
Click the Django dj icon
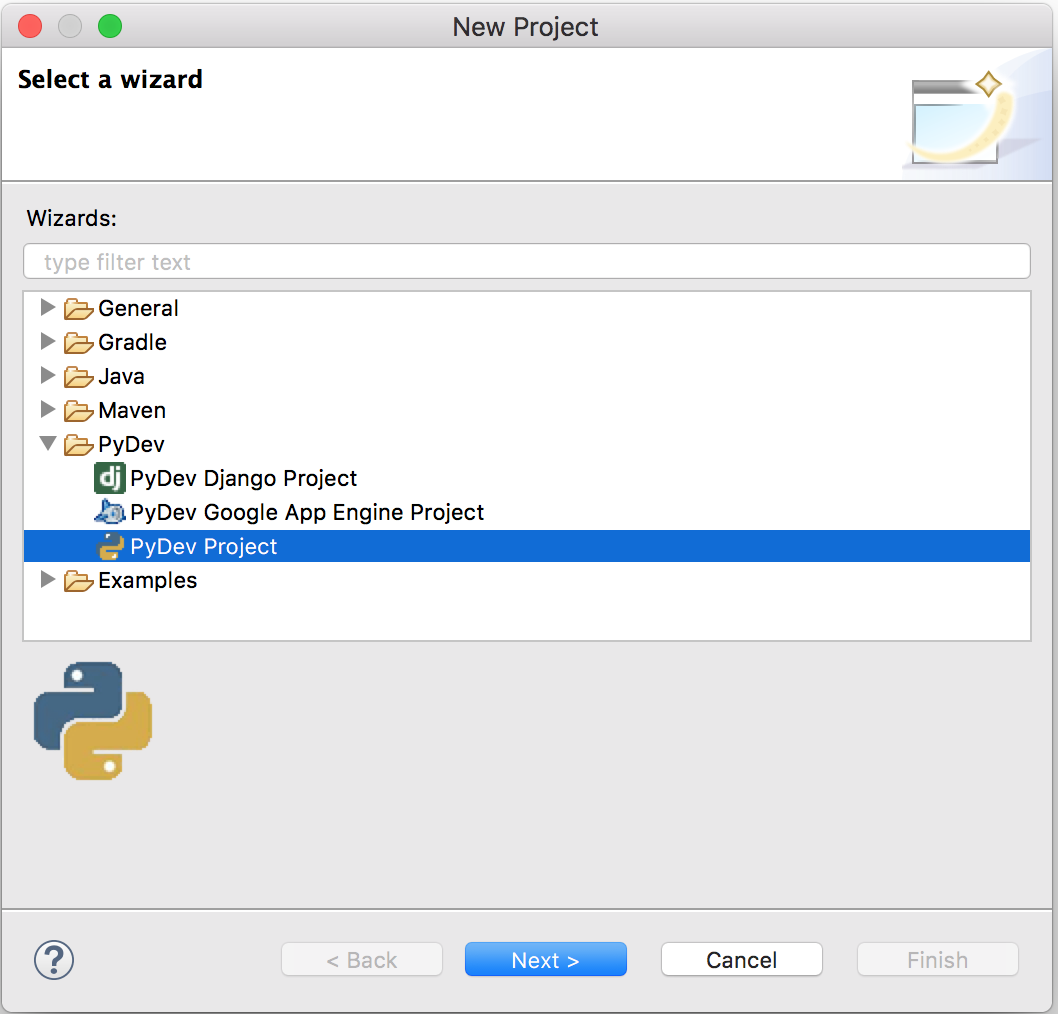[x=109, y=478]
